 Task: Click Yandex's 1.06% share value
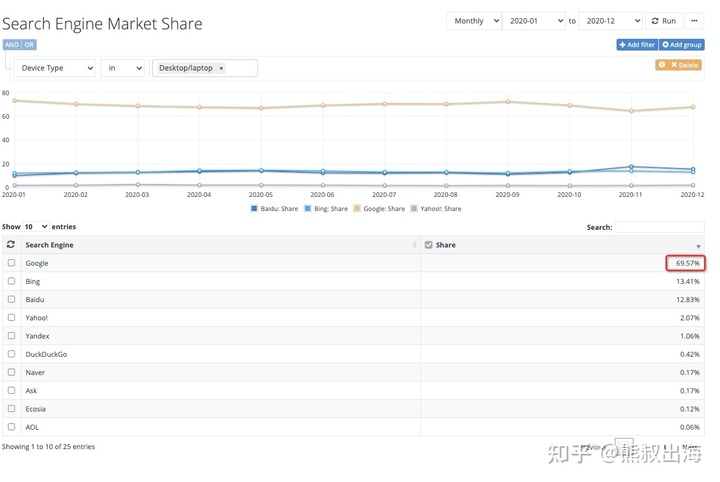click(x=690, y=336)
